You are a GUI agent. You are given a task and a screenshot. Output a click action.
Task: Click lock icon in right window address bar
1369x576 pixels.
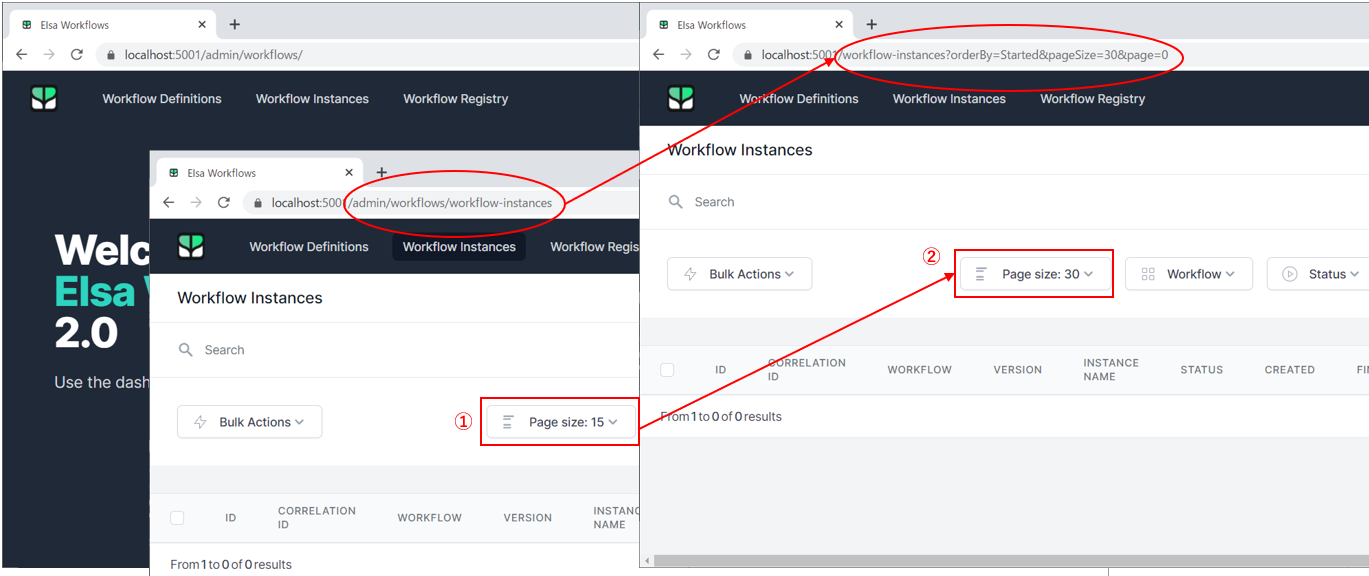click(x=747, y=55)
